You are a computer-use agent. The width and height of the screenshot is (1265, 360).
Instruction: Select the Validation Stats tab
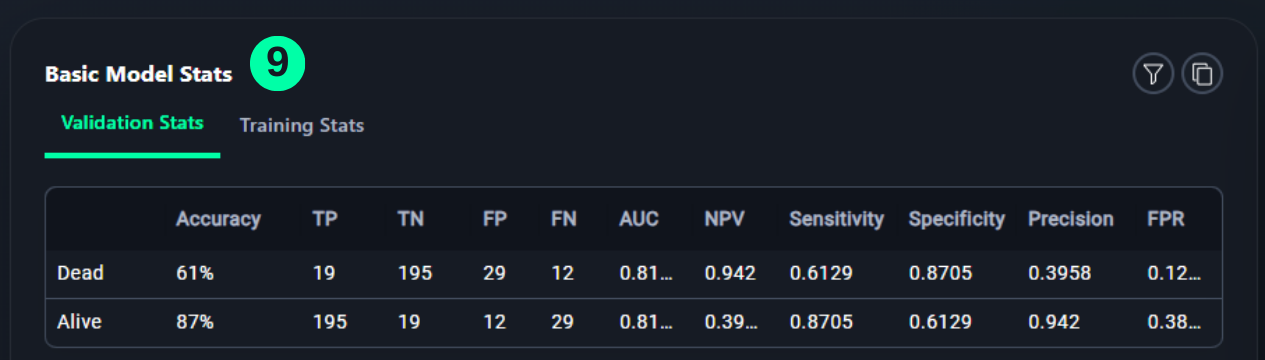tap(132, 123)
